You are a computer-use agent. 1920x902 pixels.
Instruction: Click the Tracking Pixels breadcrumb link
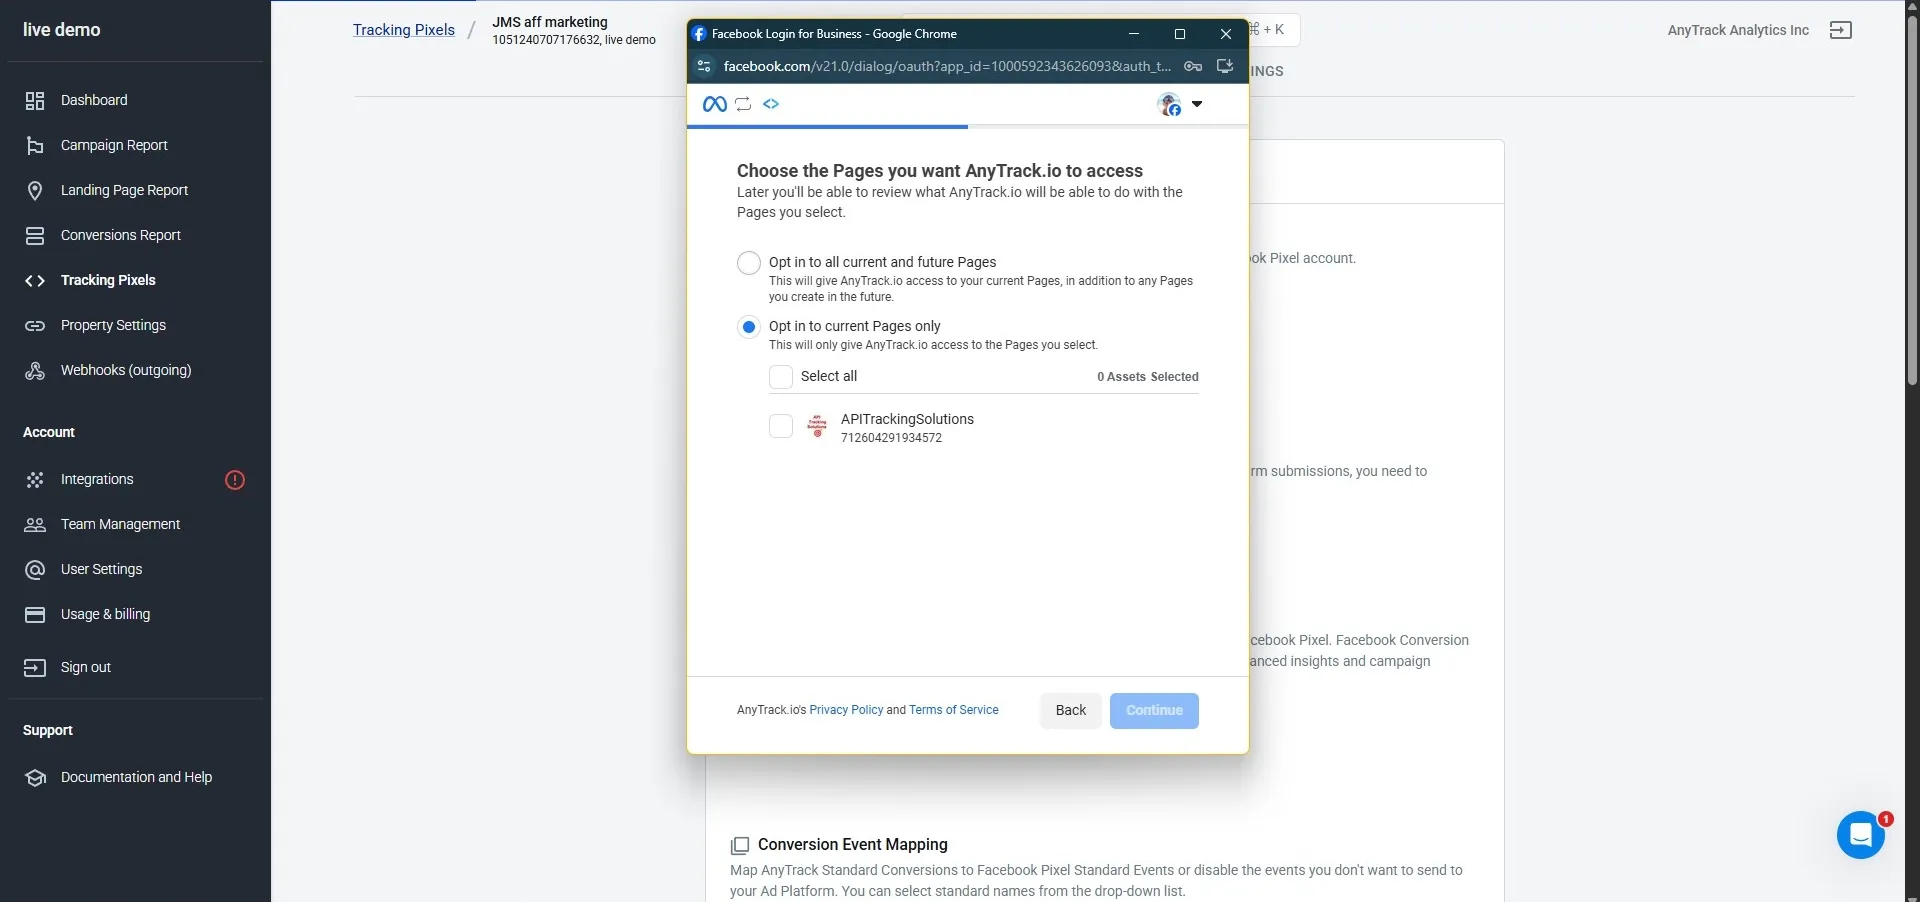404,30
